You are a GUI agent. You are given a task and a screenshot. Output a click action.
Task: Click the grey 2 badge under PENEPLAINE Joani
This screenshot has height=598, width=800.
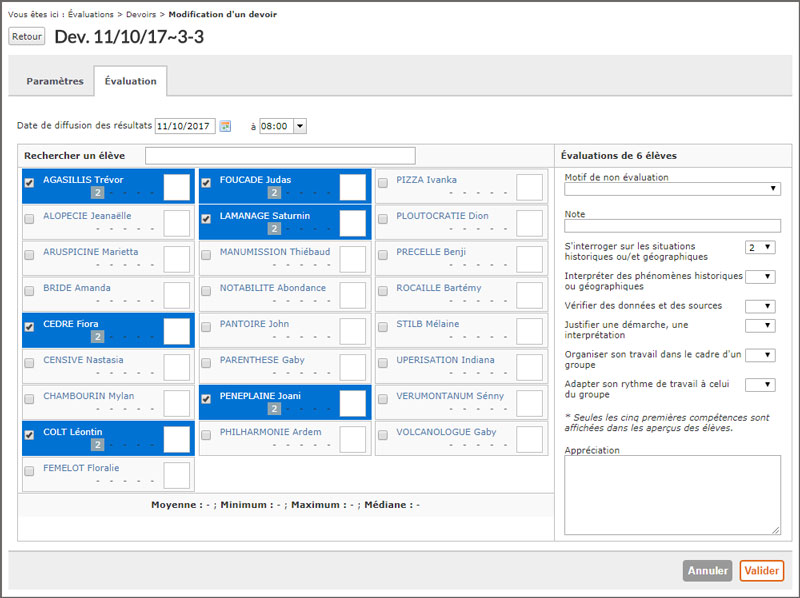[x=273, y=409]
